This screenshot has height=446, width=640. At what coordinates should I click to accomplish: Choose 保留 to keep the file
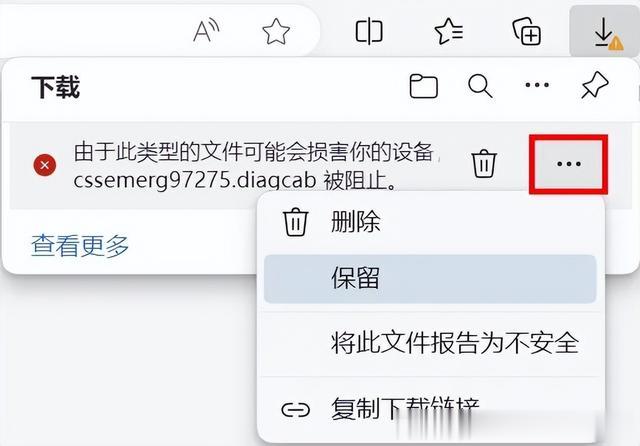431,279
